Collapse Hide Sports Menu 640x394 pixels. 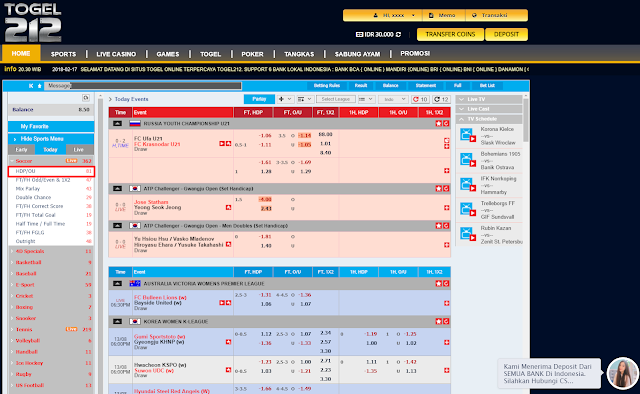(51, 138)
